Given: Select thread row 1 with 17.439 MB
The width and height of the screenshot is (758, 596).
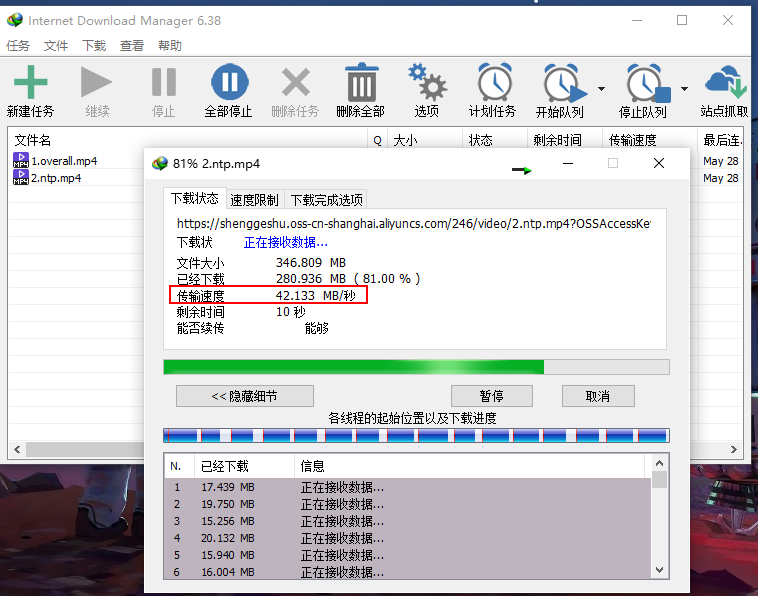Looking at the screenshot, I should tap(408, 487).
